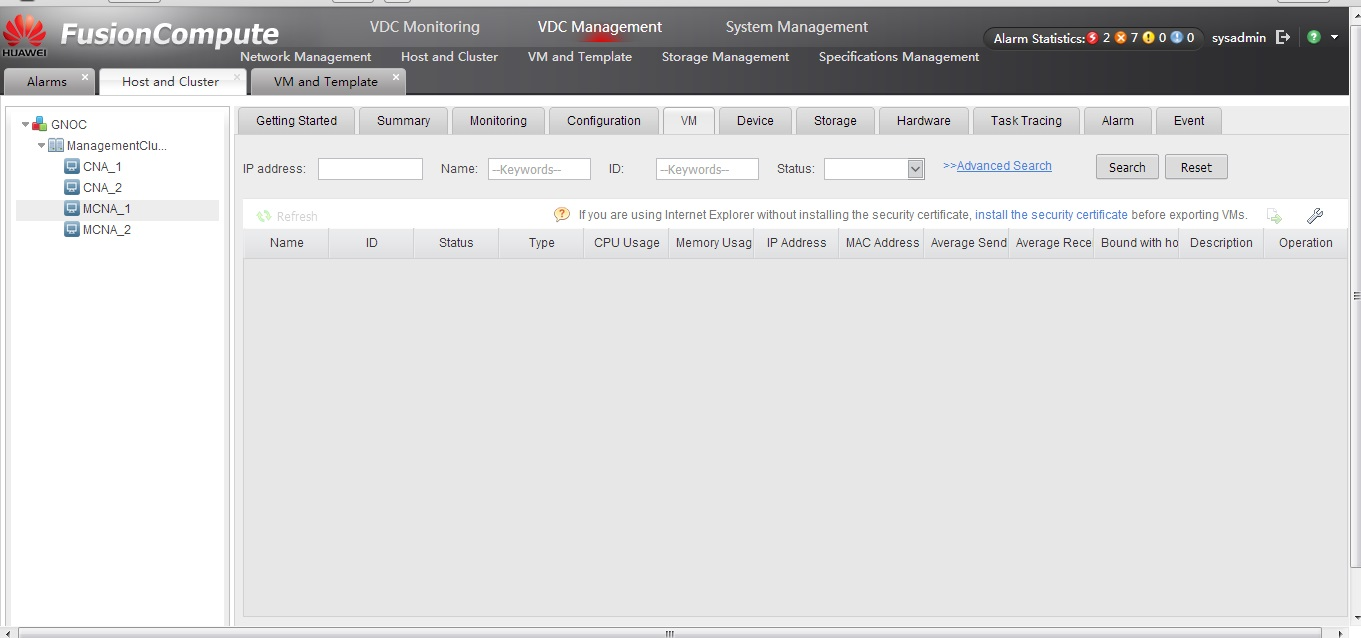Select the VM tab

[x=689, y=121]
